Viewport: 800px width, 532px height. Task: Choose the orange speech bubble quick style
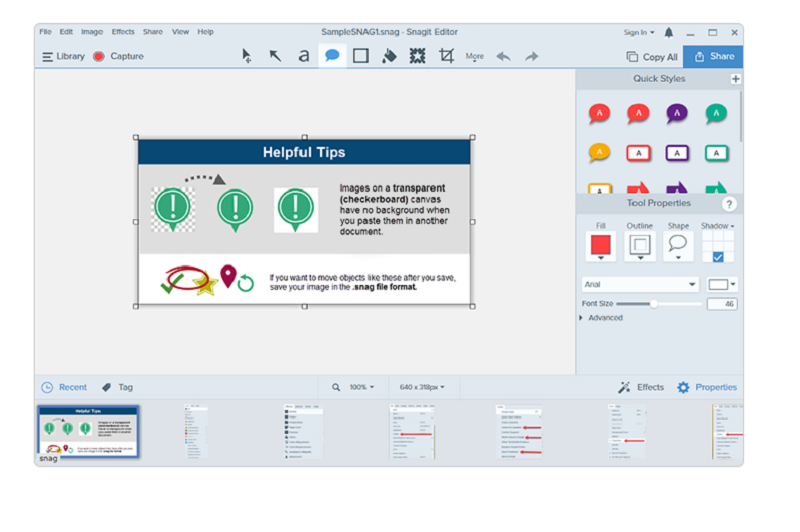pos(599,153)
